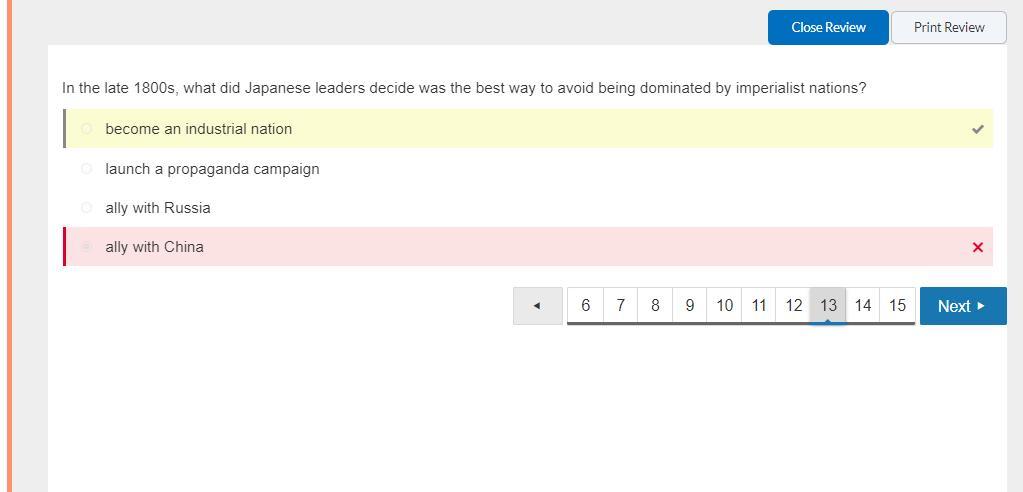Click the previous page arrow button
This screenshot has width=1023, height=492.
537,306
